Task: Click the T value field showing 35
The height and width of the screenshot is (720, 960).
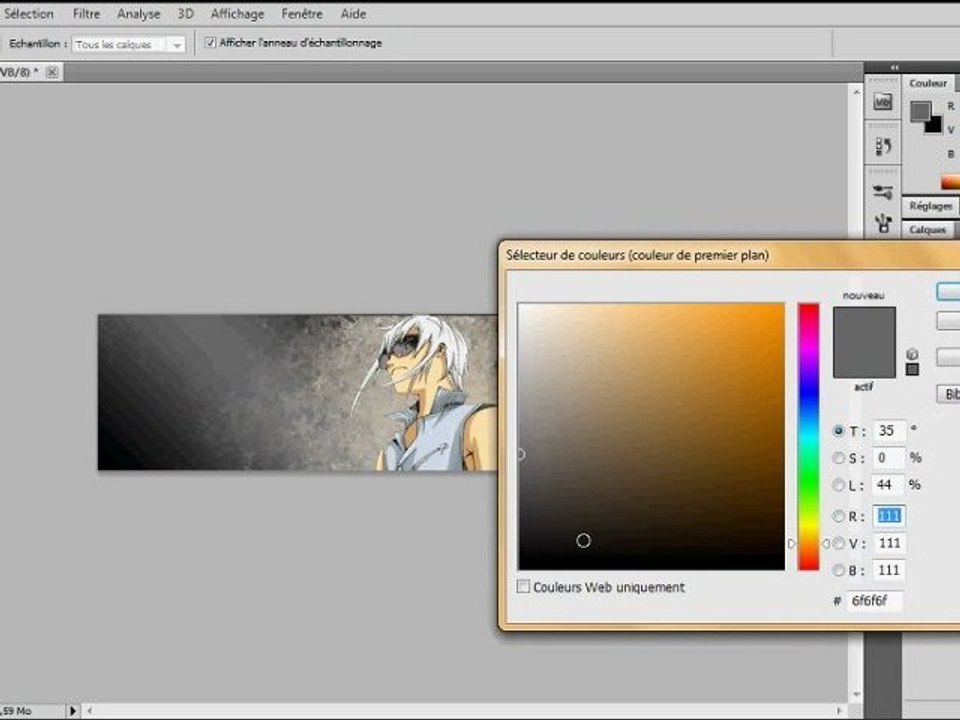Action: 889,431
